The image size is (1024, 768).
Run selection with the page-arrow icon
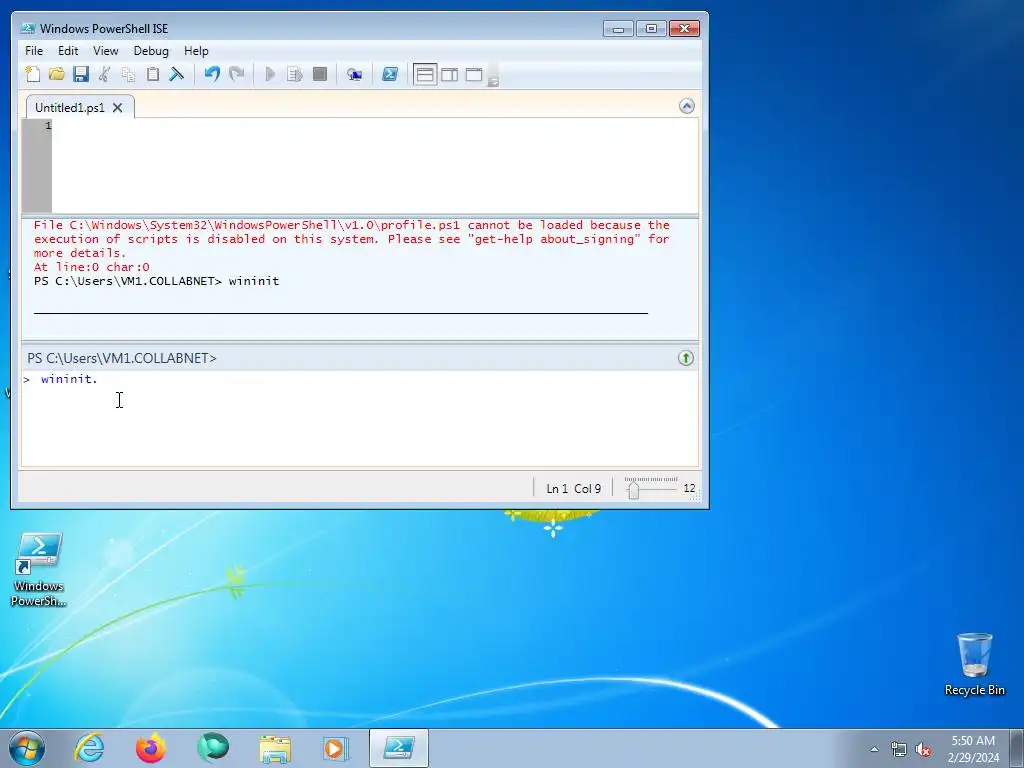(295, 74)
